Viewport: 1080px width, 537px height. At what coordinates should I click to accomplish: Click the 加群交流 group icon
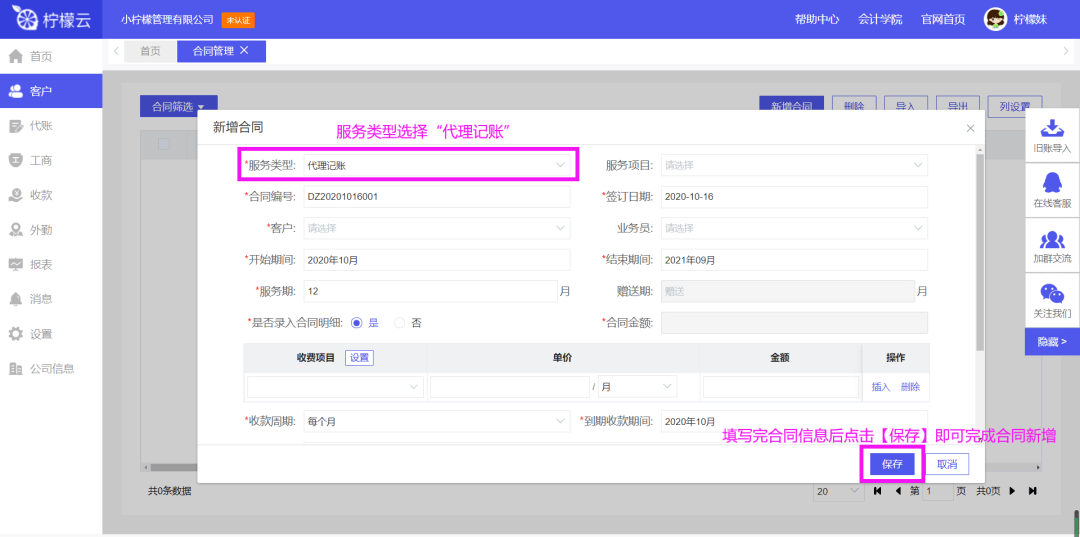click(1051, 239)
